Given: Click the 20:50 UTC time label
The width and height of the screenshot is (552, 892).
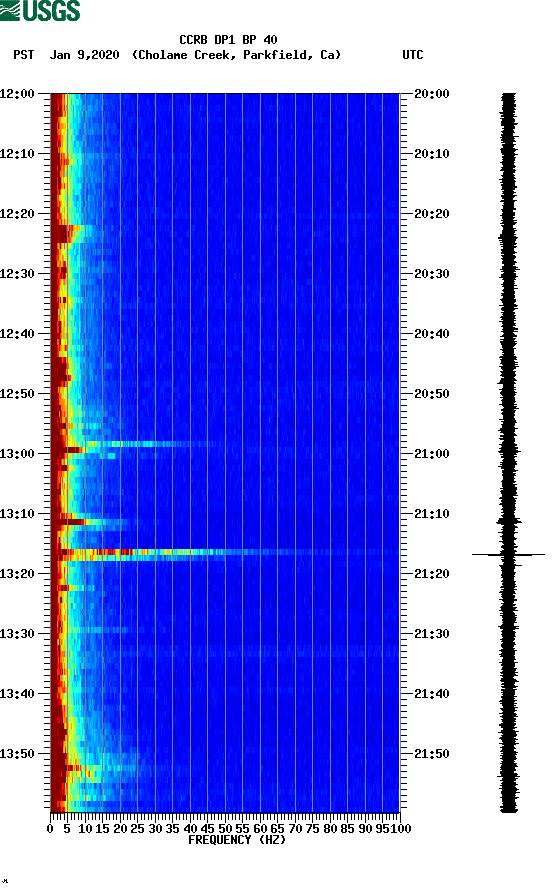Looking at the screenshot, I should tap(432, 394).
